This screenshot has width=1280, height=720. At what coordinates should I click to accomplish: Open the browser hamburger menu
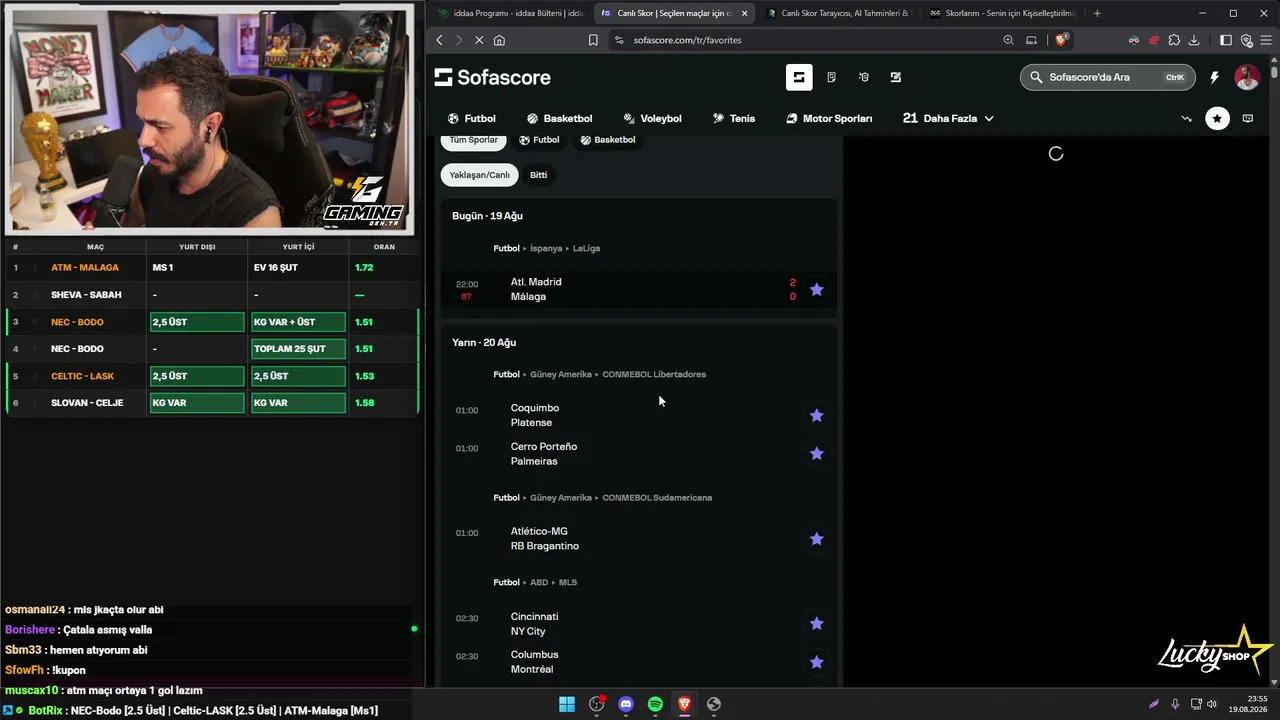pyautogui.click(x=1265, y=40)
